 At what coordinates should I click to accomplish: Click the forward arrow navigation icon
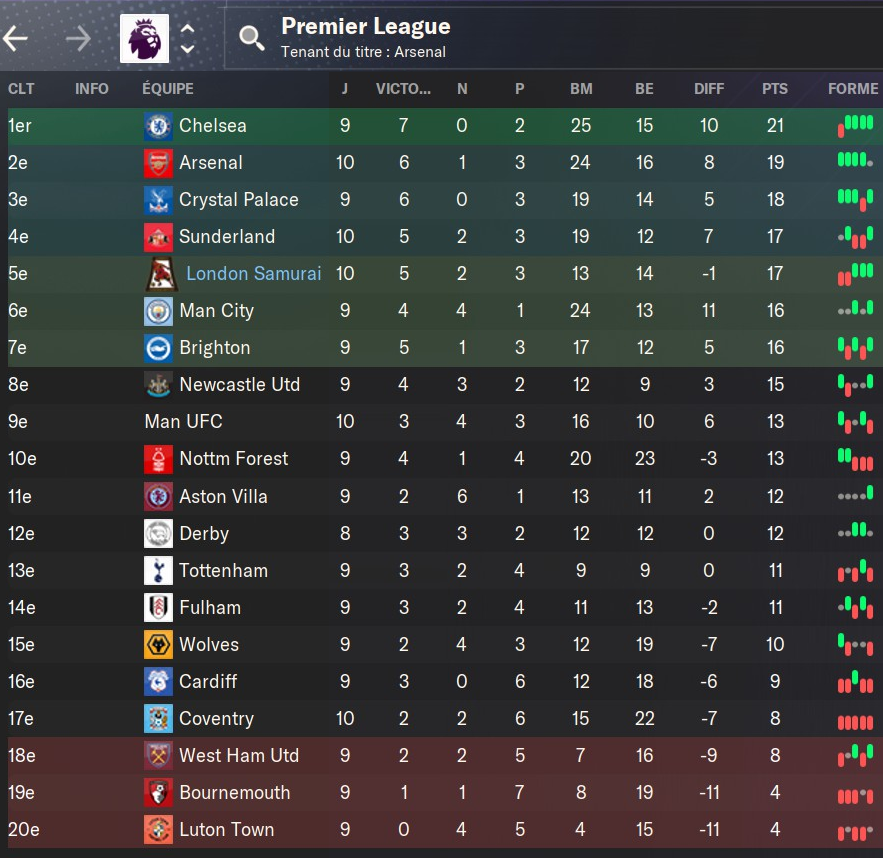pyautogui.click(x=78, y=38)
